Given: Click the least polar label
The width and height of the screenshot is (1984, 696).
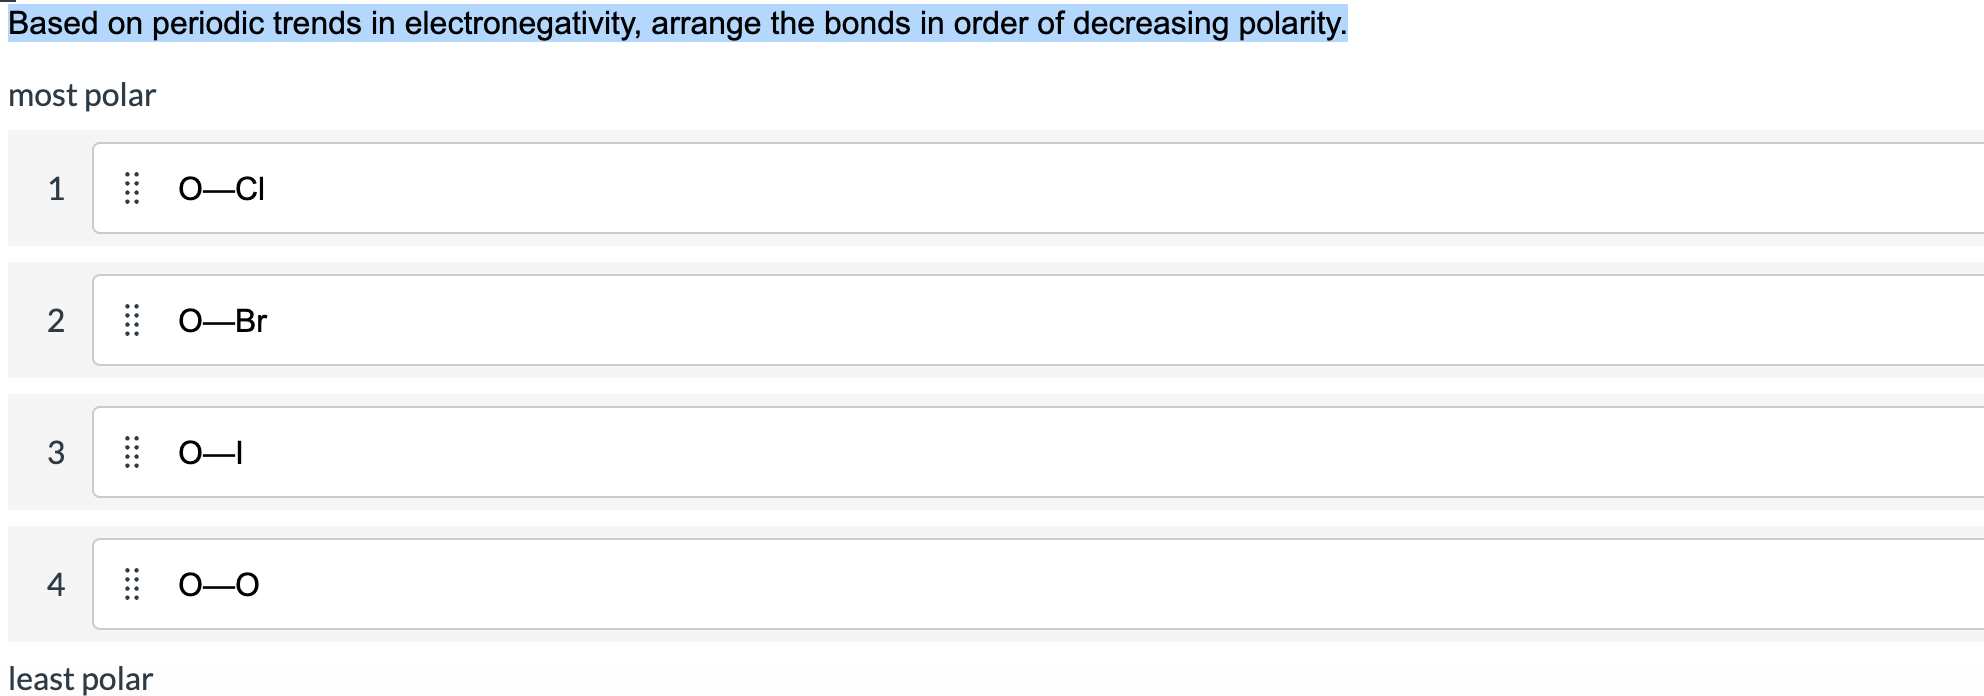Looking at the screenshot, I should (79, 677).
